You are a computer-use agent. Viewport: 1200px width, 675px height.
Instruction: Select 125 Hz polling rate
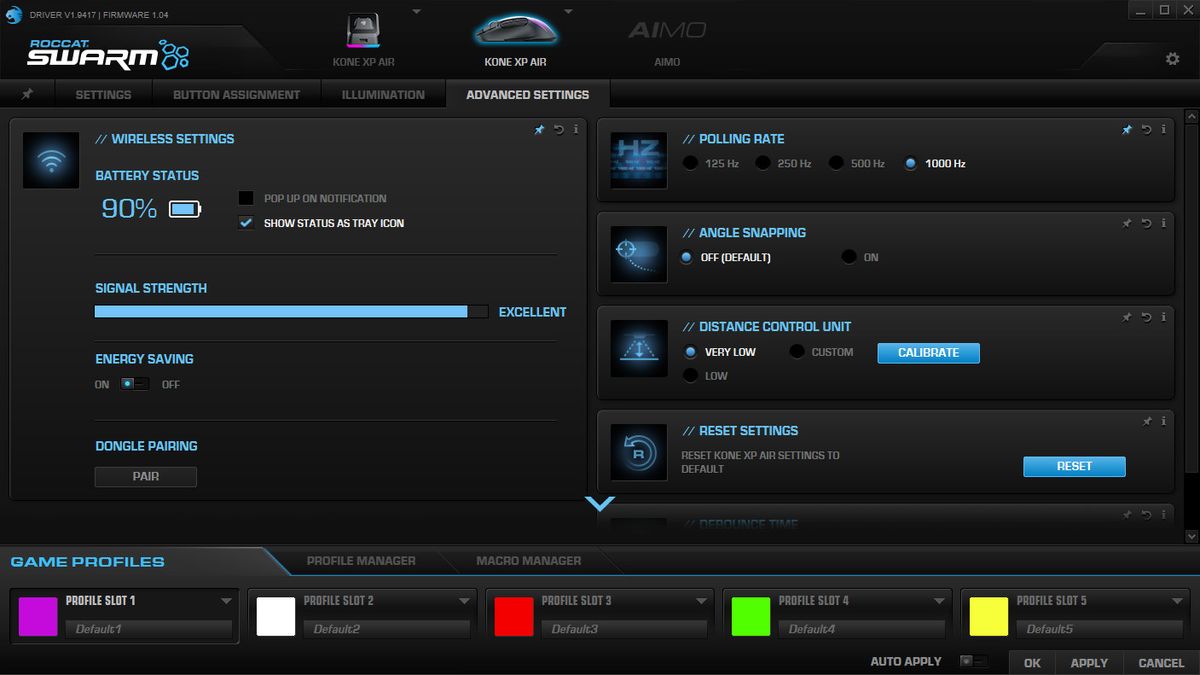(x=690, y=163)
